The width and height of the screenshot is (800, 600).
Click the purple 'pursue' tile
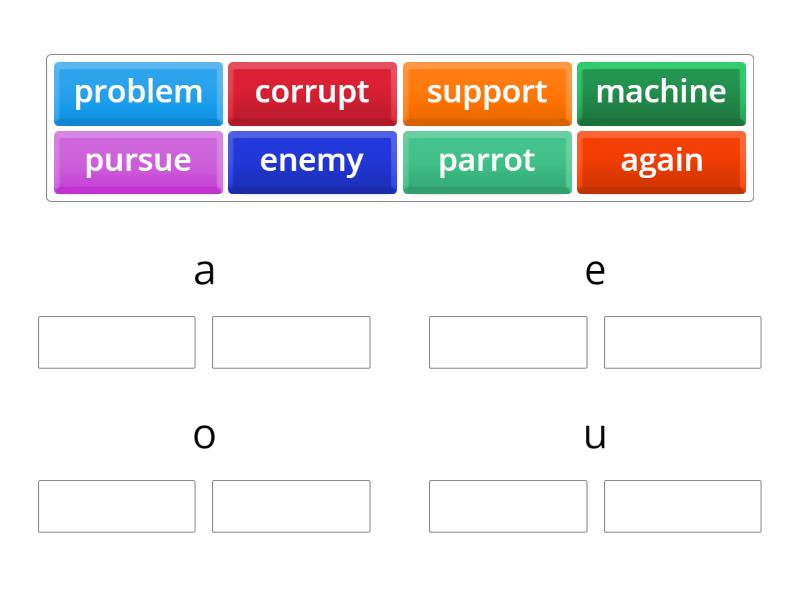138,161
